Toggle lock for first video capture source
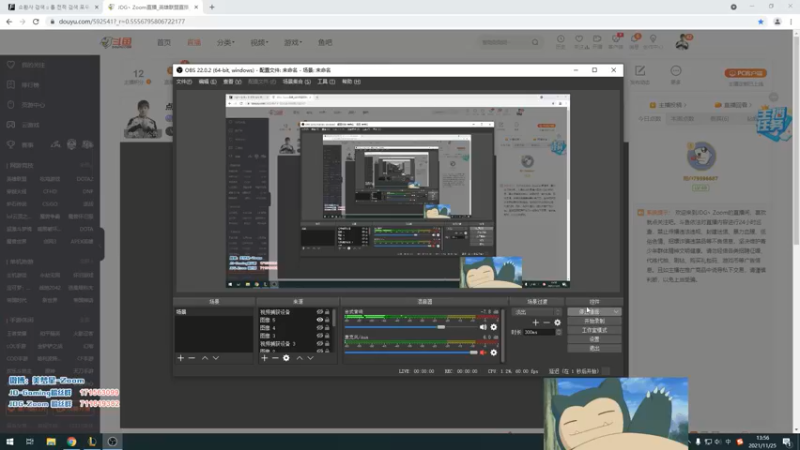Screen dimensions: 800x450 coord(327,312)
